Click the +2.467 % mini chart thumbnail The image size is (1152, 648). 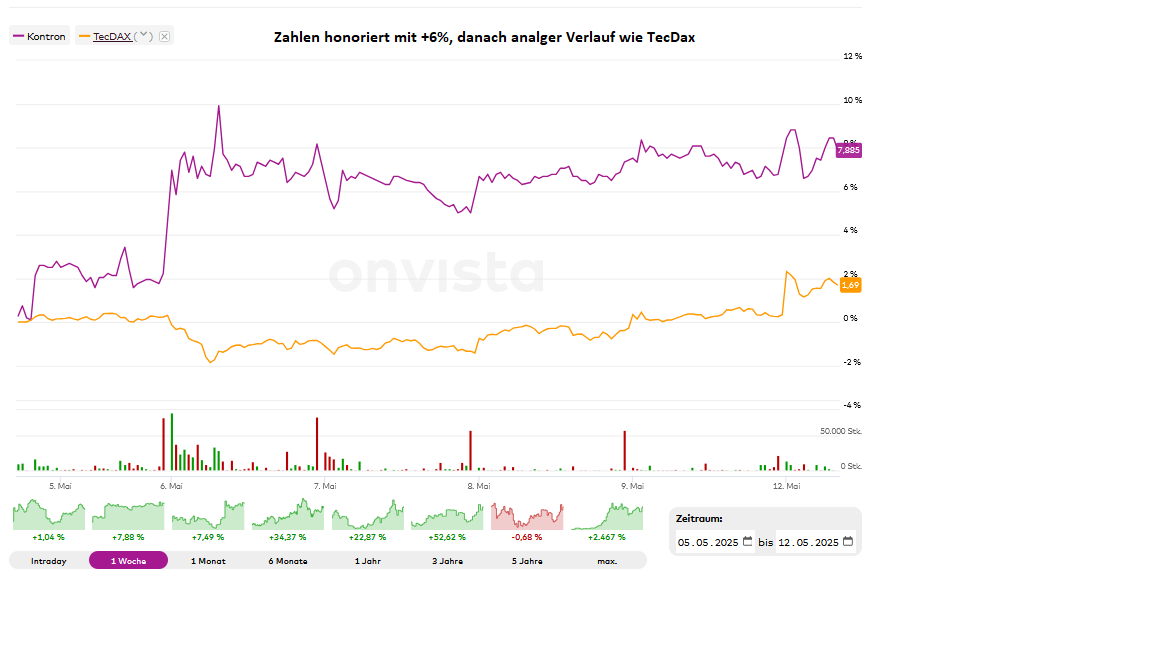[x=607, y=516]
